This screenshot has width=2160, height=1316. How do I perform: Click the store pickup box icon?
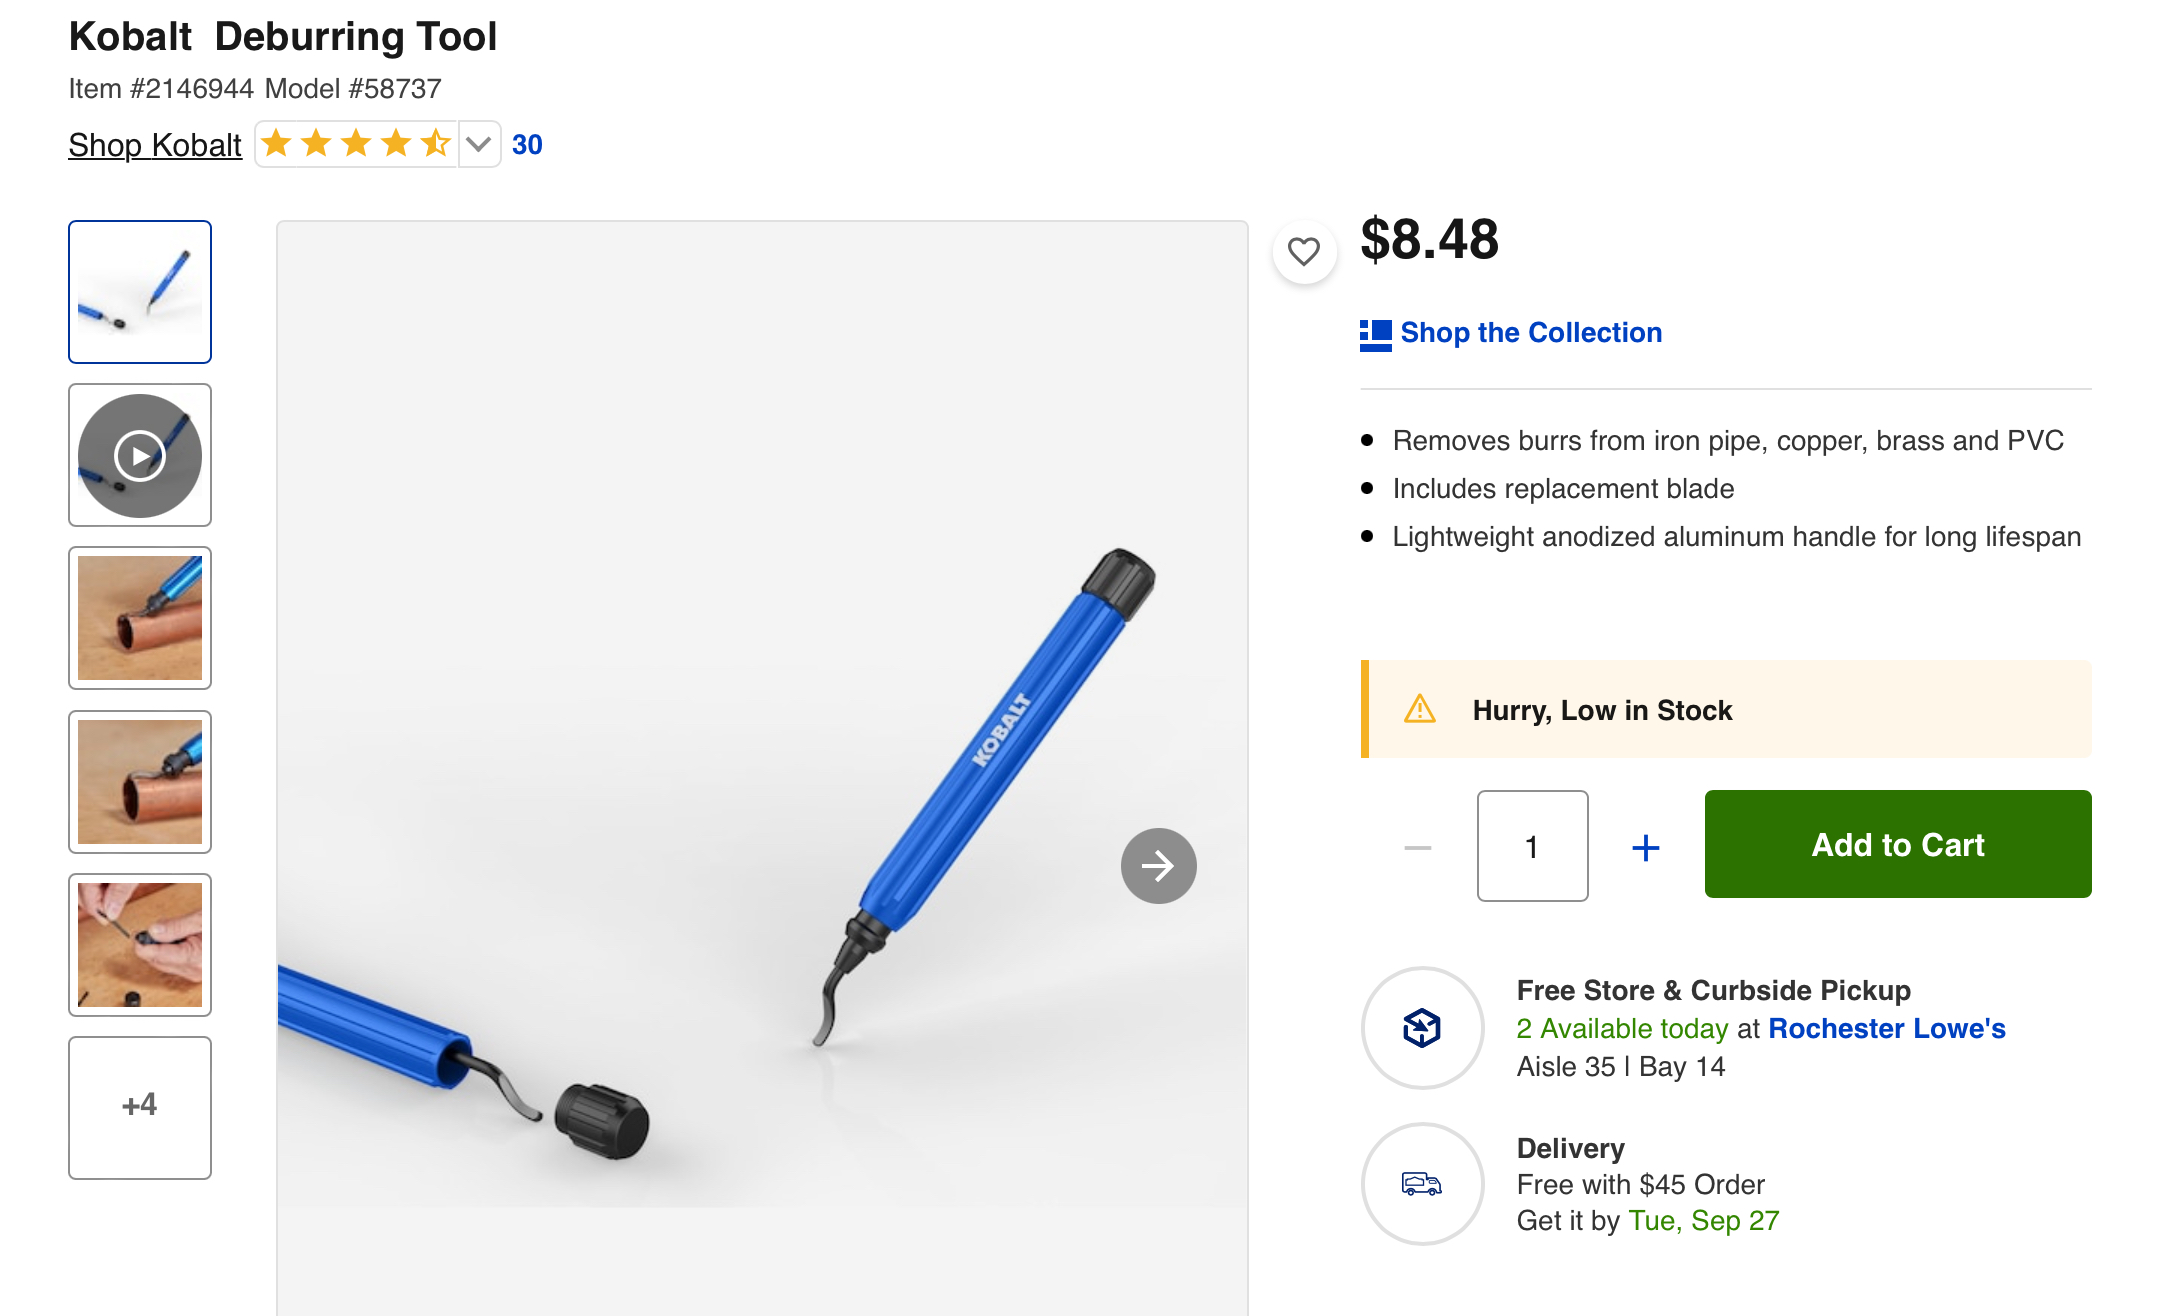[x=1422, y=1027]
